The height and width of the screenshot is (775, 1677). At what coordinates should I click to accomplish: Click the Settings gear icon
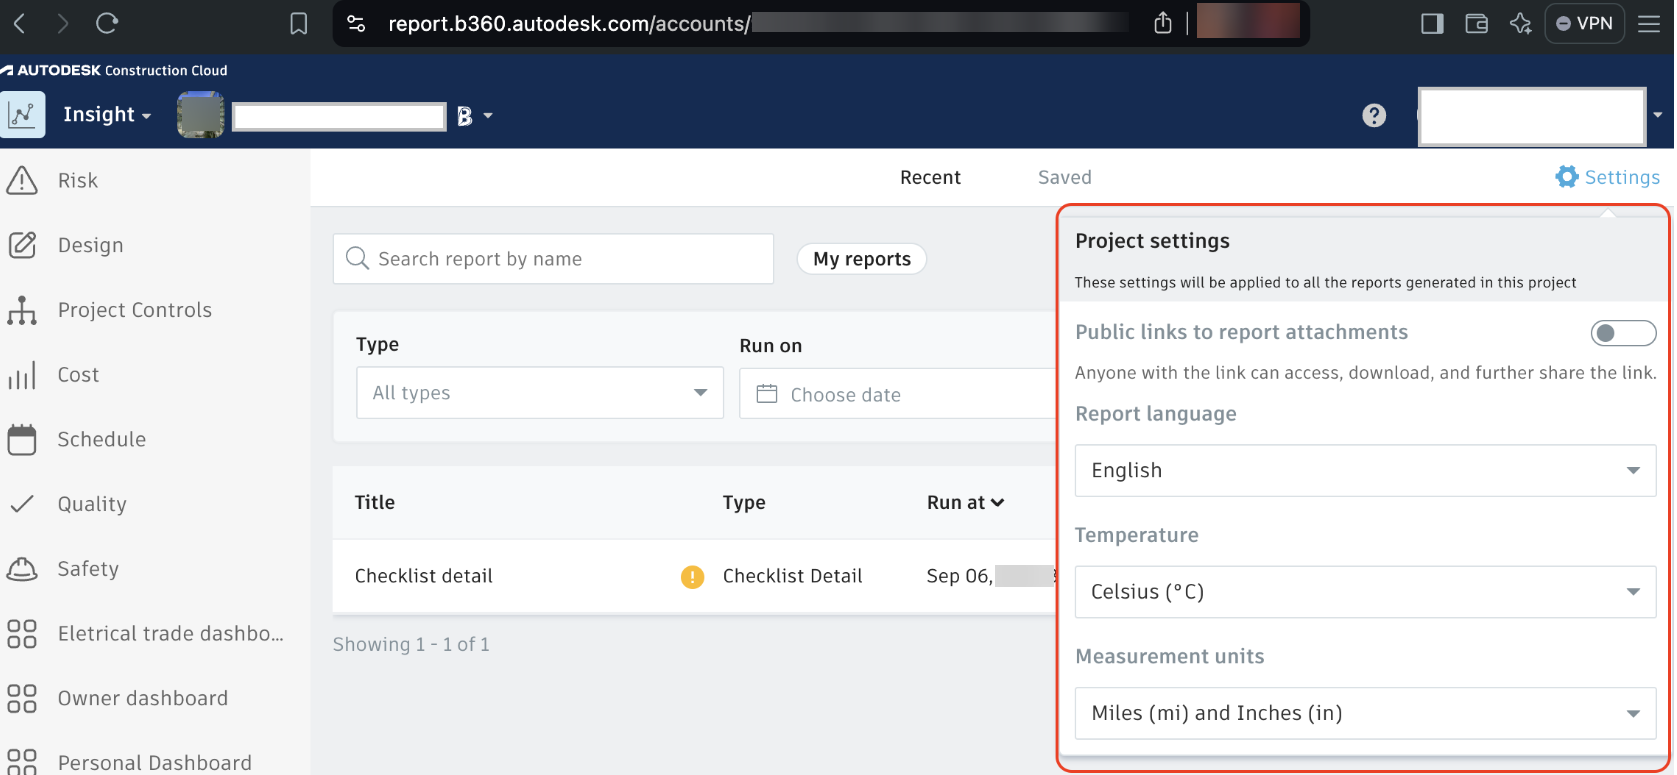tap(1566, 177)
